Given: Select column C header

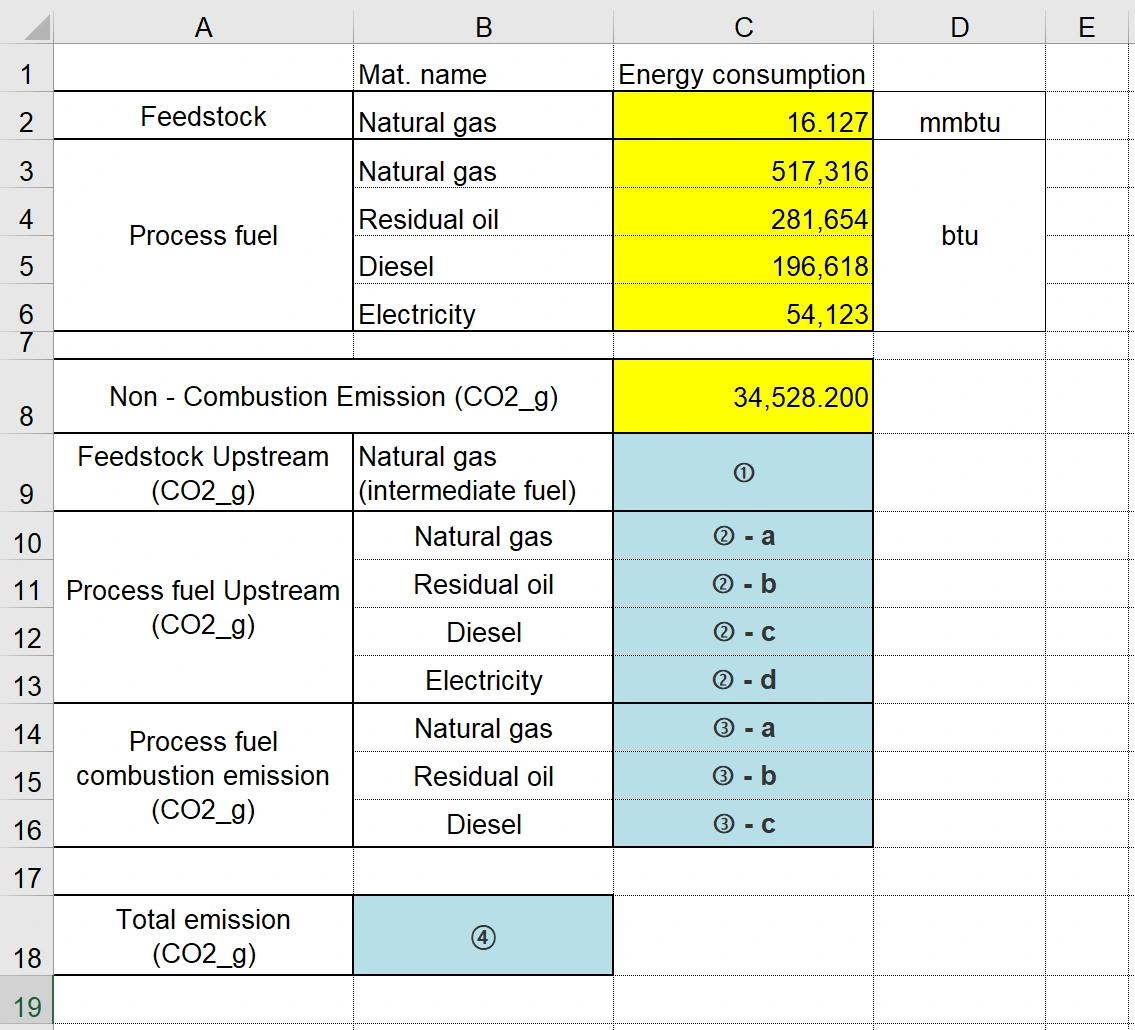Looking at the screenshot, I should (x=743, y=27).
